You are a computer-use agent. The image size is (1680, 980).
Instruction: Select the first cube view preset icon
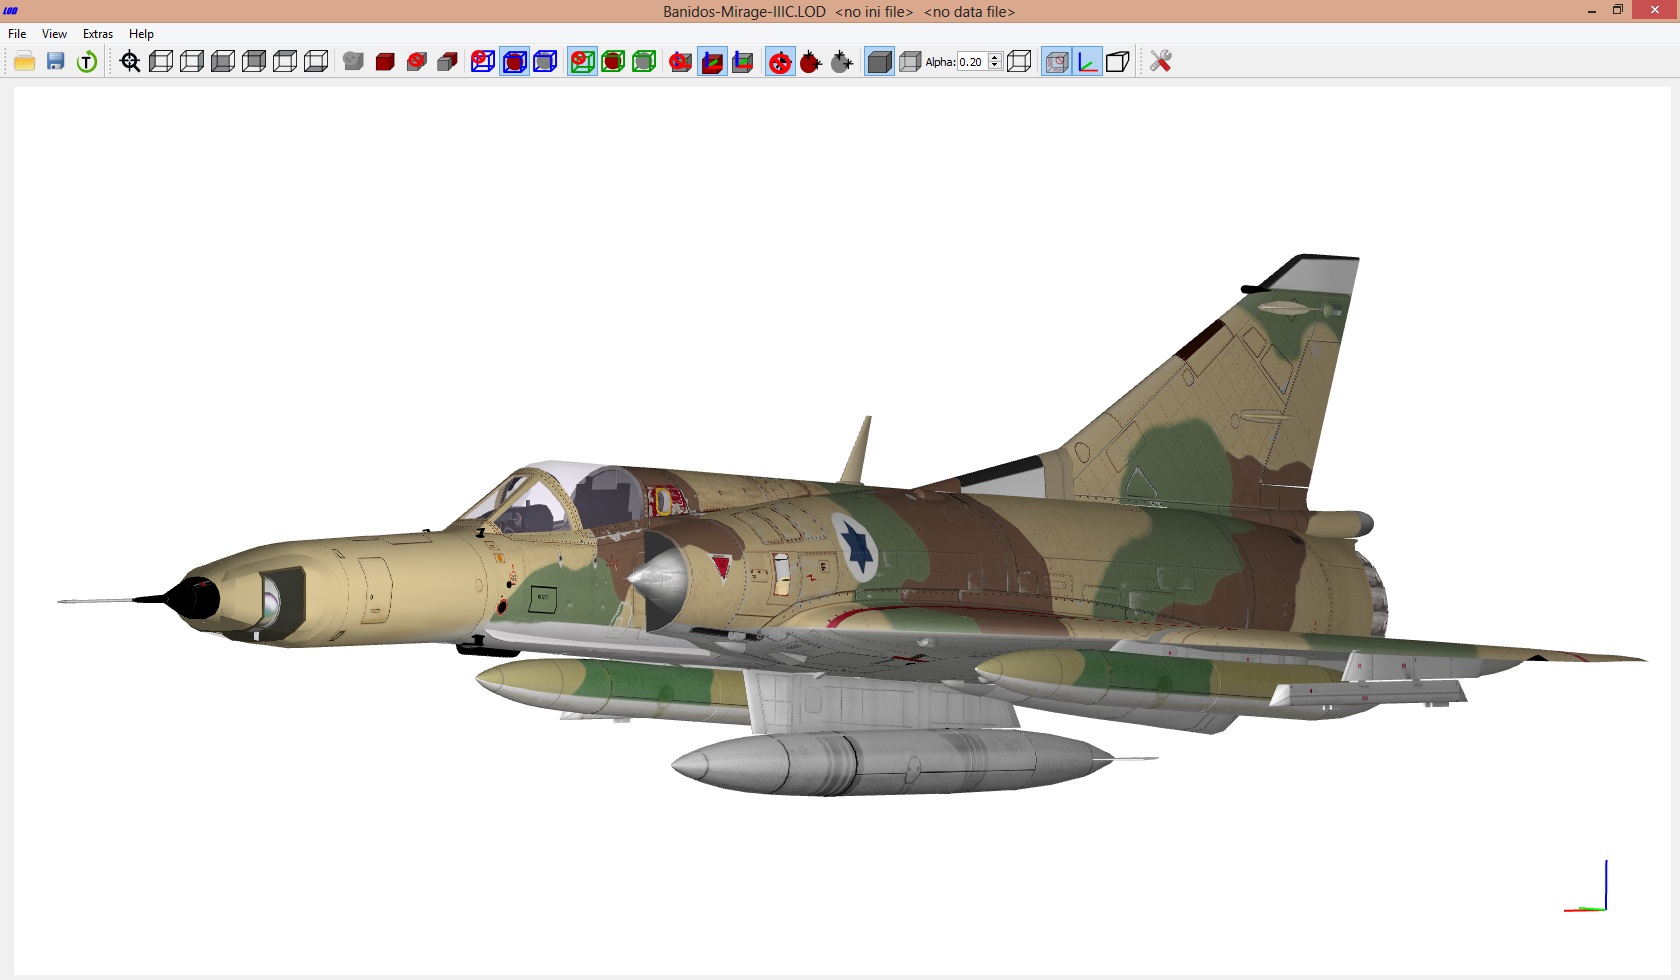[x=161, y=62]
